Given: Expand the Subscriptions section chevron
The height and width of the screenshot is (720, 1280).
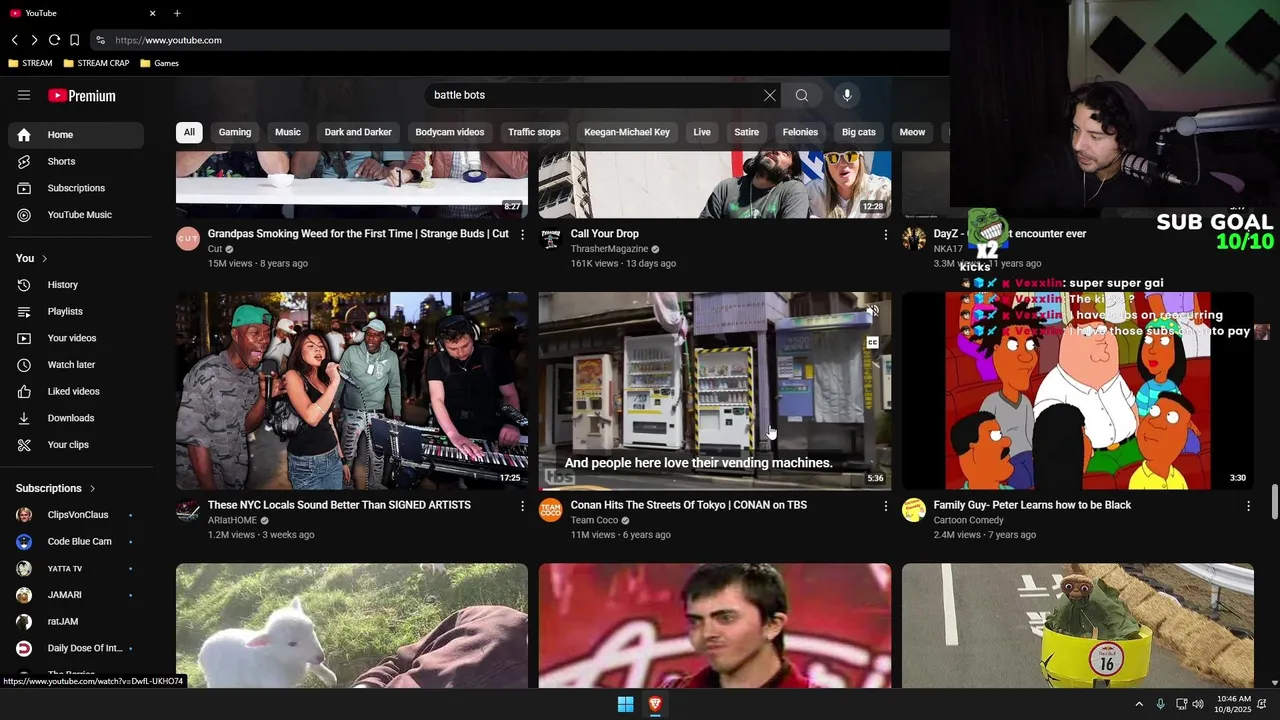Looking at the screenshot, I should click(x=92, y=489).
